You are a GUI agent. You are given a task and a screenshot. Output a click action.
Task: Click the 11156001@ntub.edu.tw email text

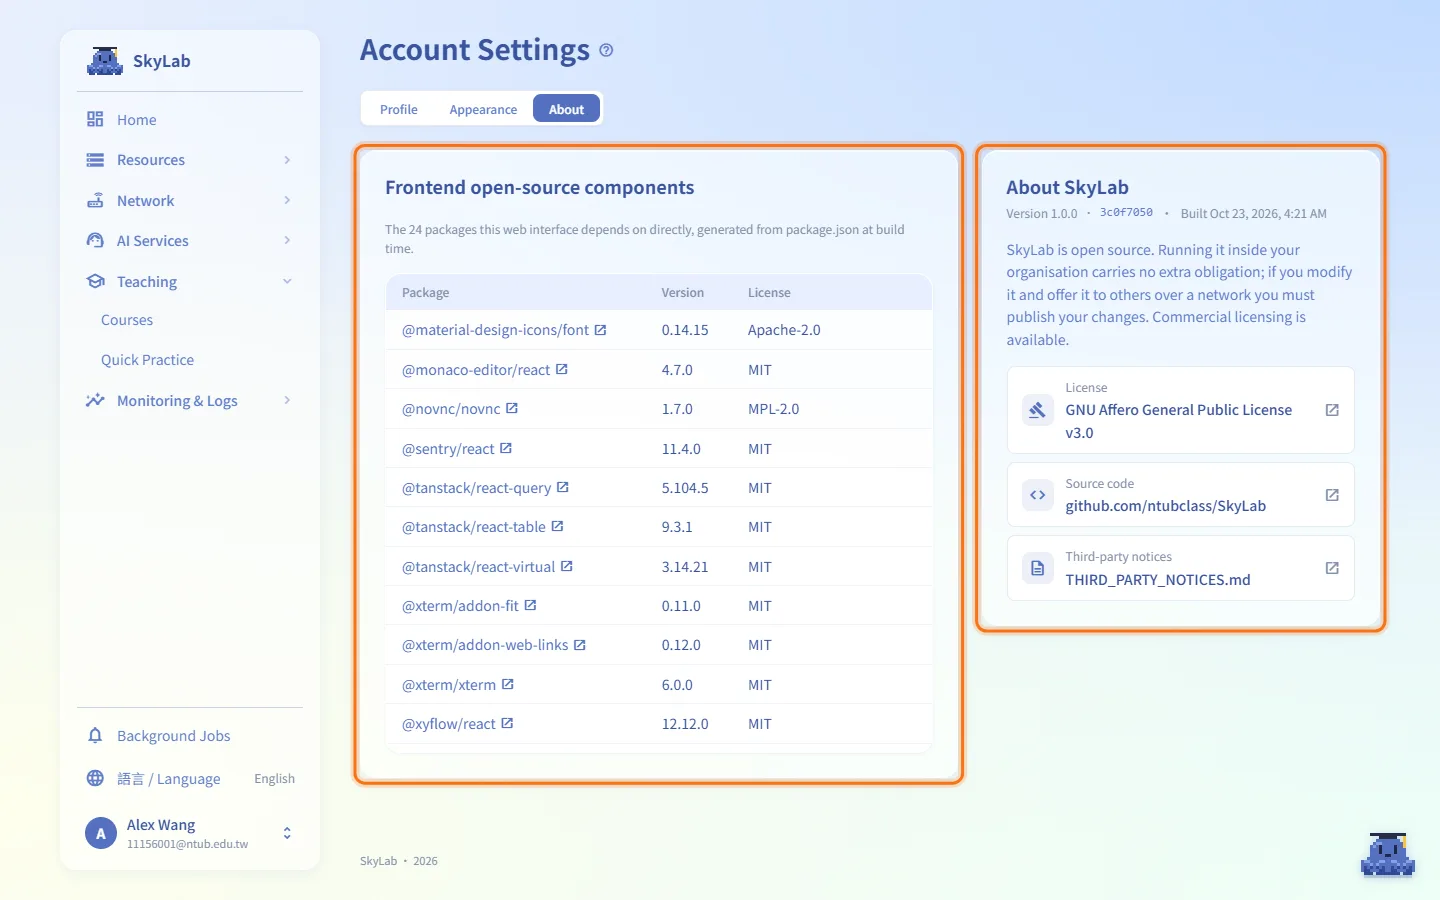pos(187,844)
